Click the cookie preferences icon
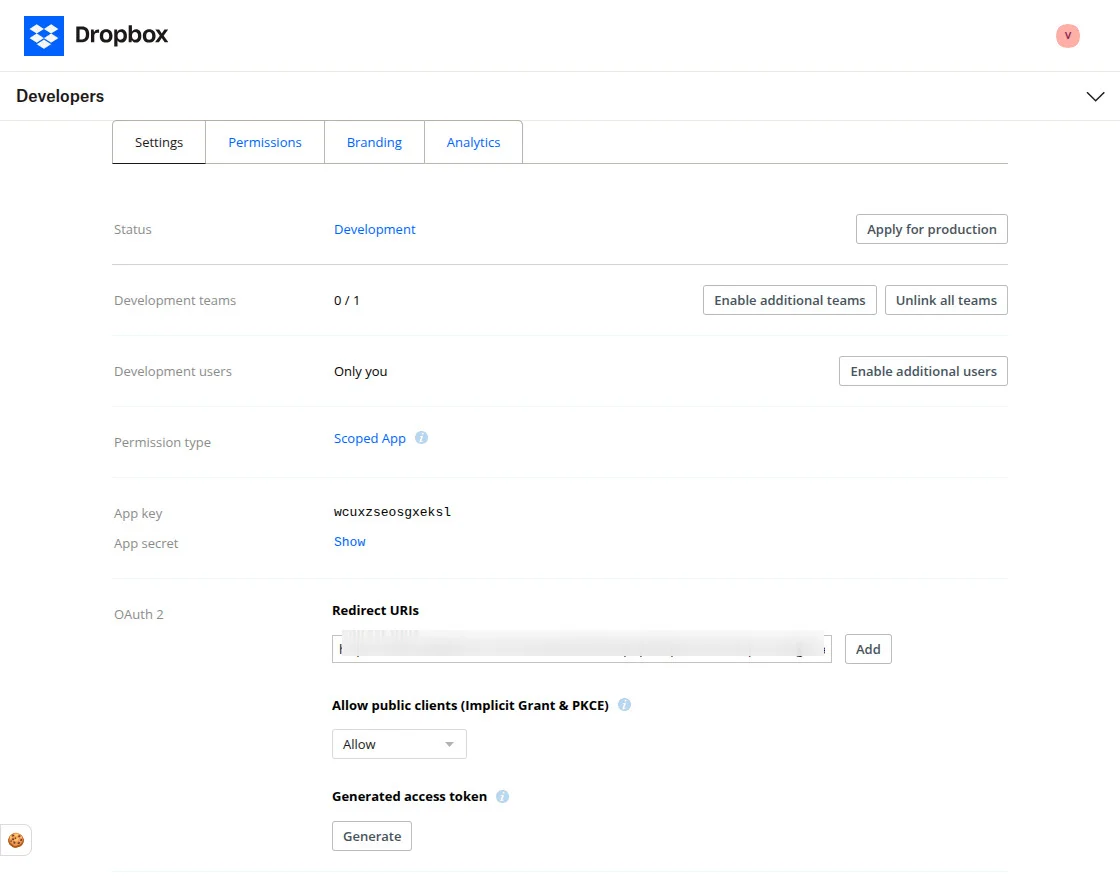 pyautogui.click(x=16, y=840)
